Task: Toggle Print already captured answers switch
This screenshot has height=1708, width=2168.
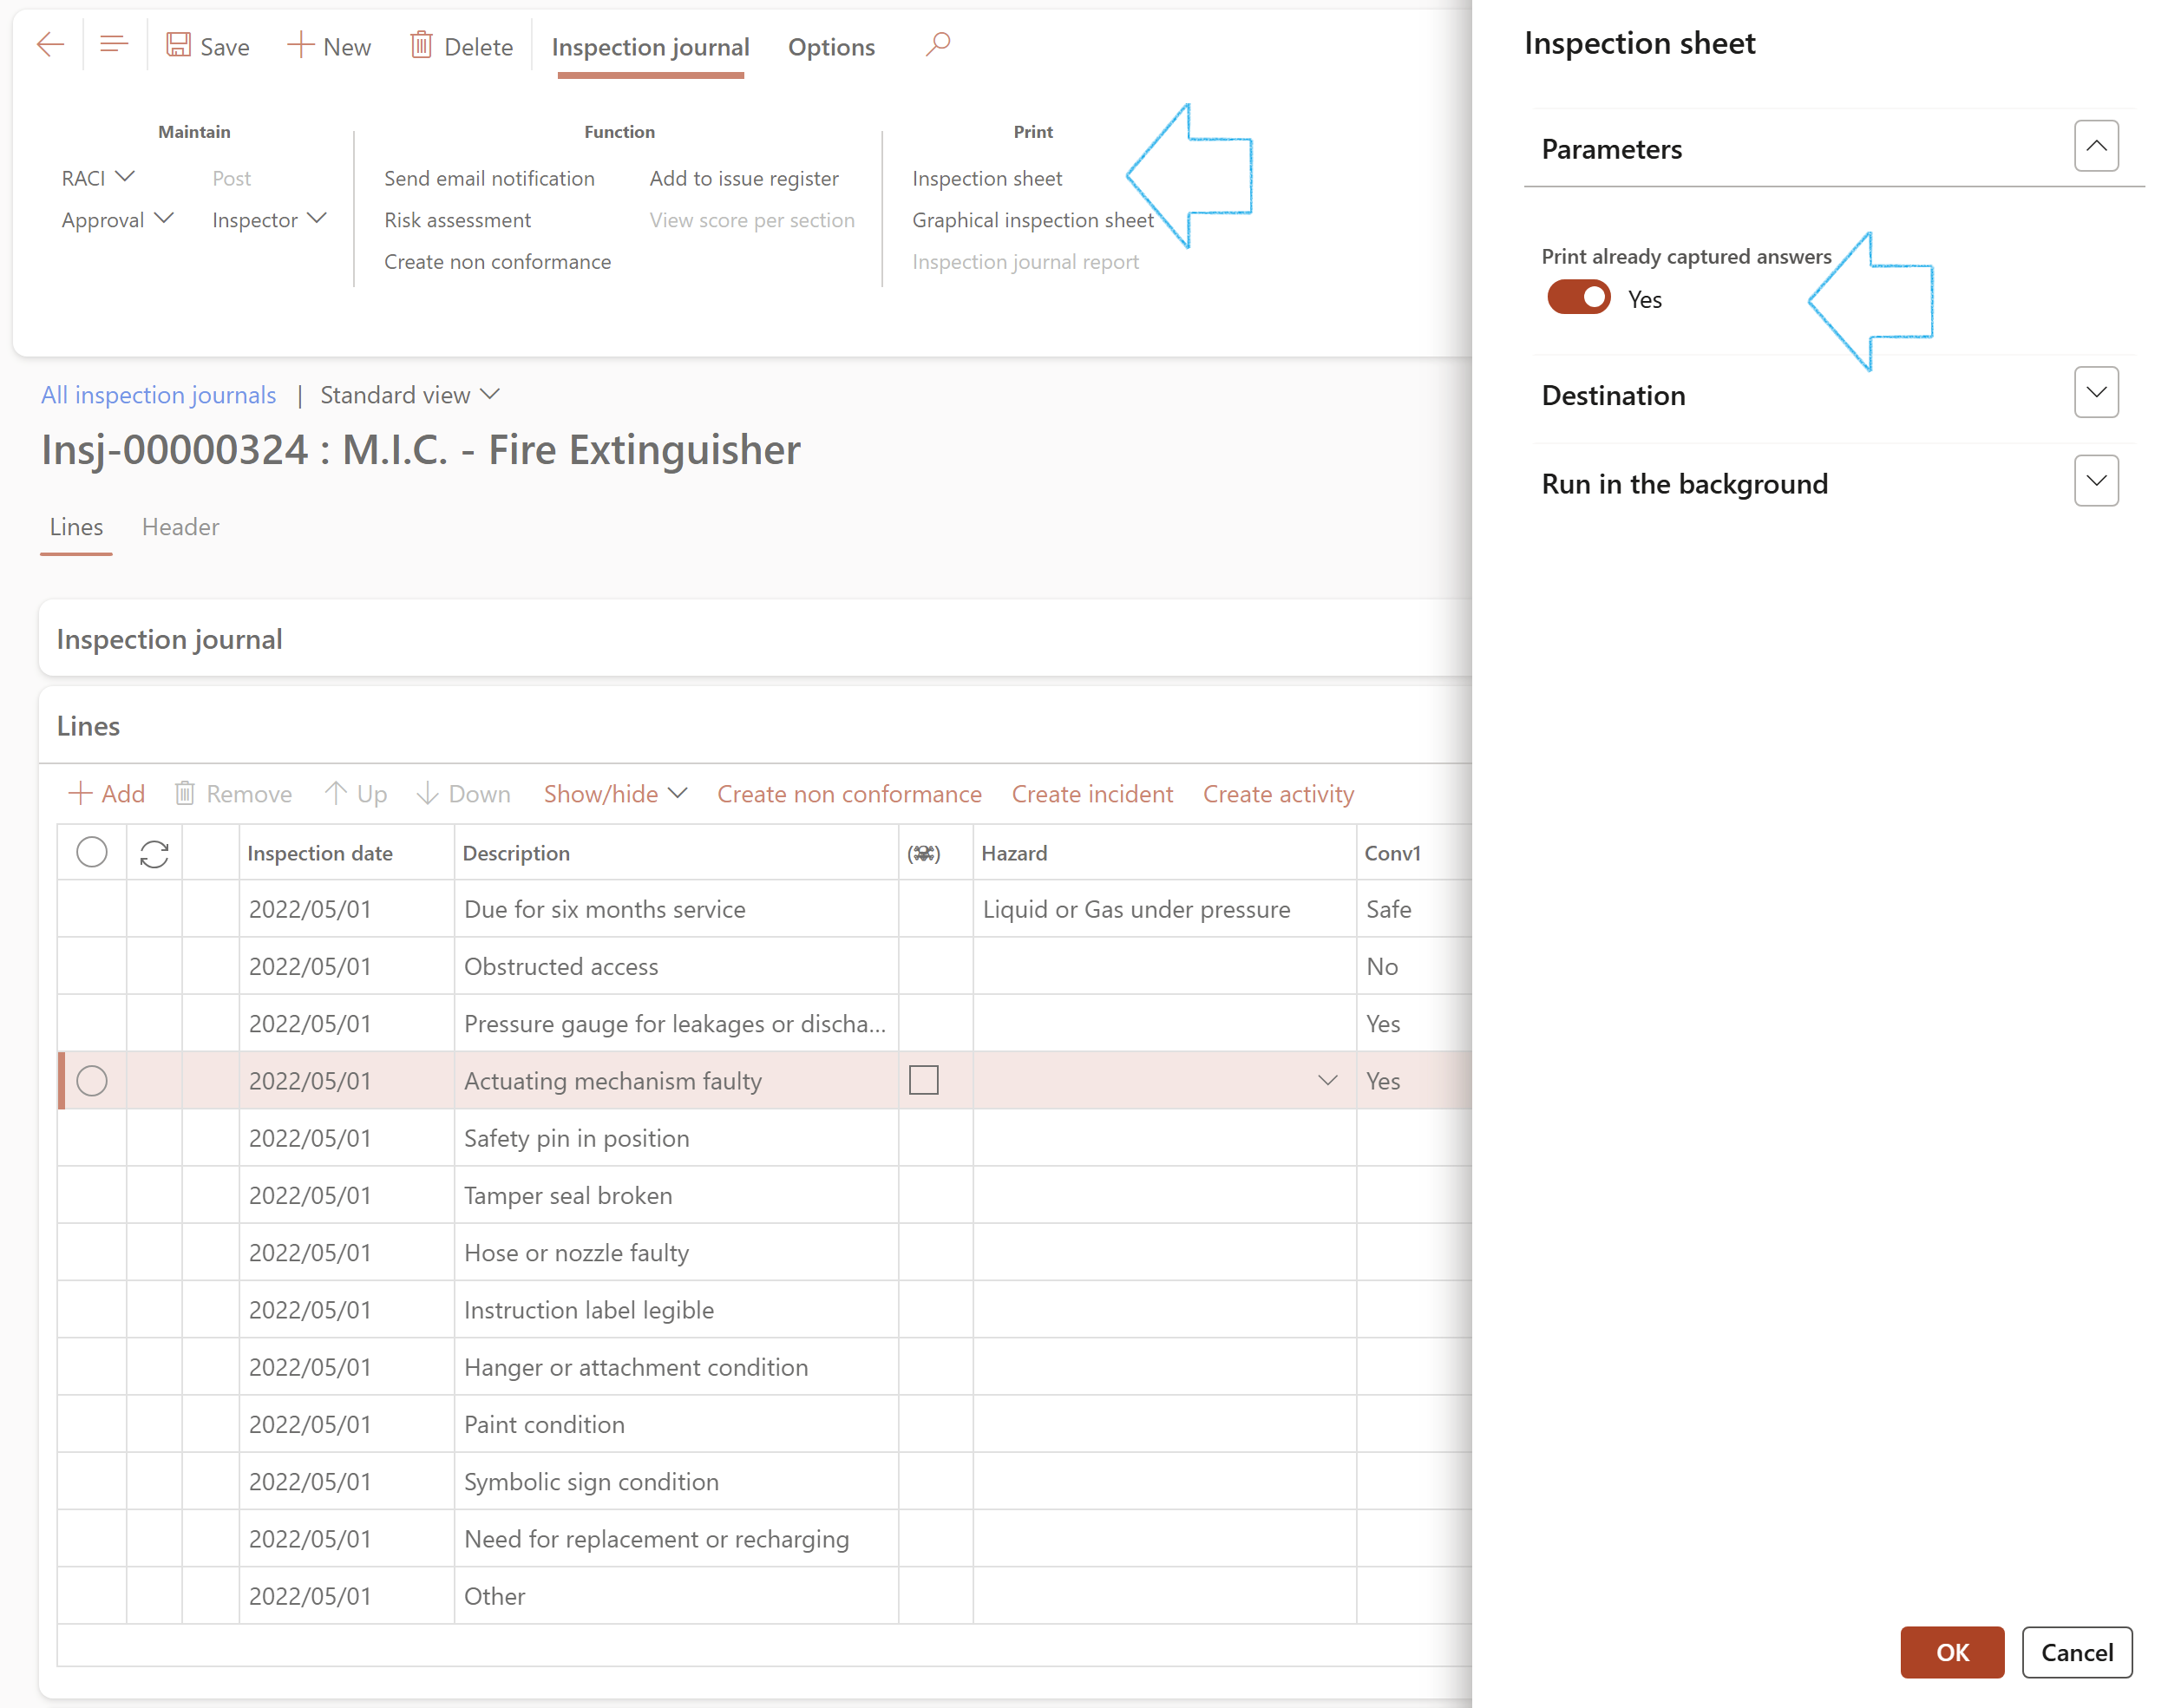Action: point(1578,298)
